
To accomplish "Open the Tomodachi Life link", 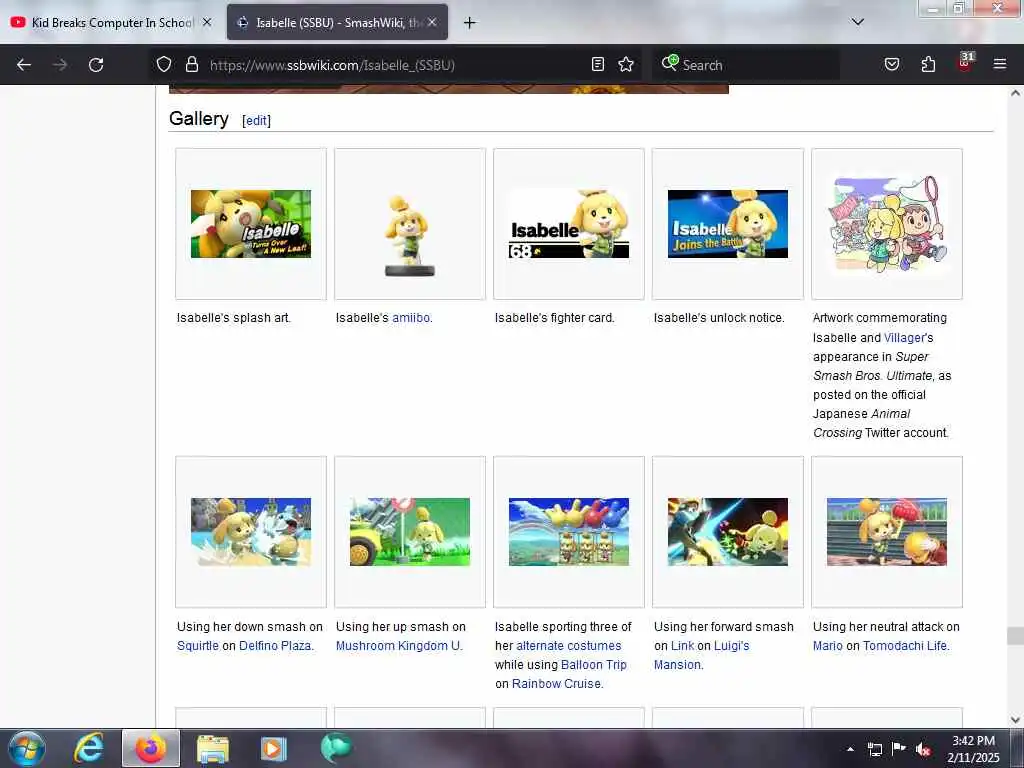I will click(x=904, y=646).
